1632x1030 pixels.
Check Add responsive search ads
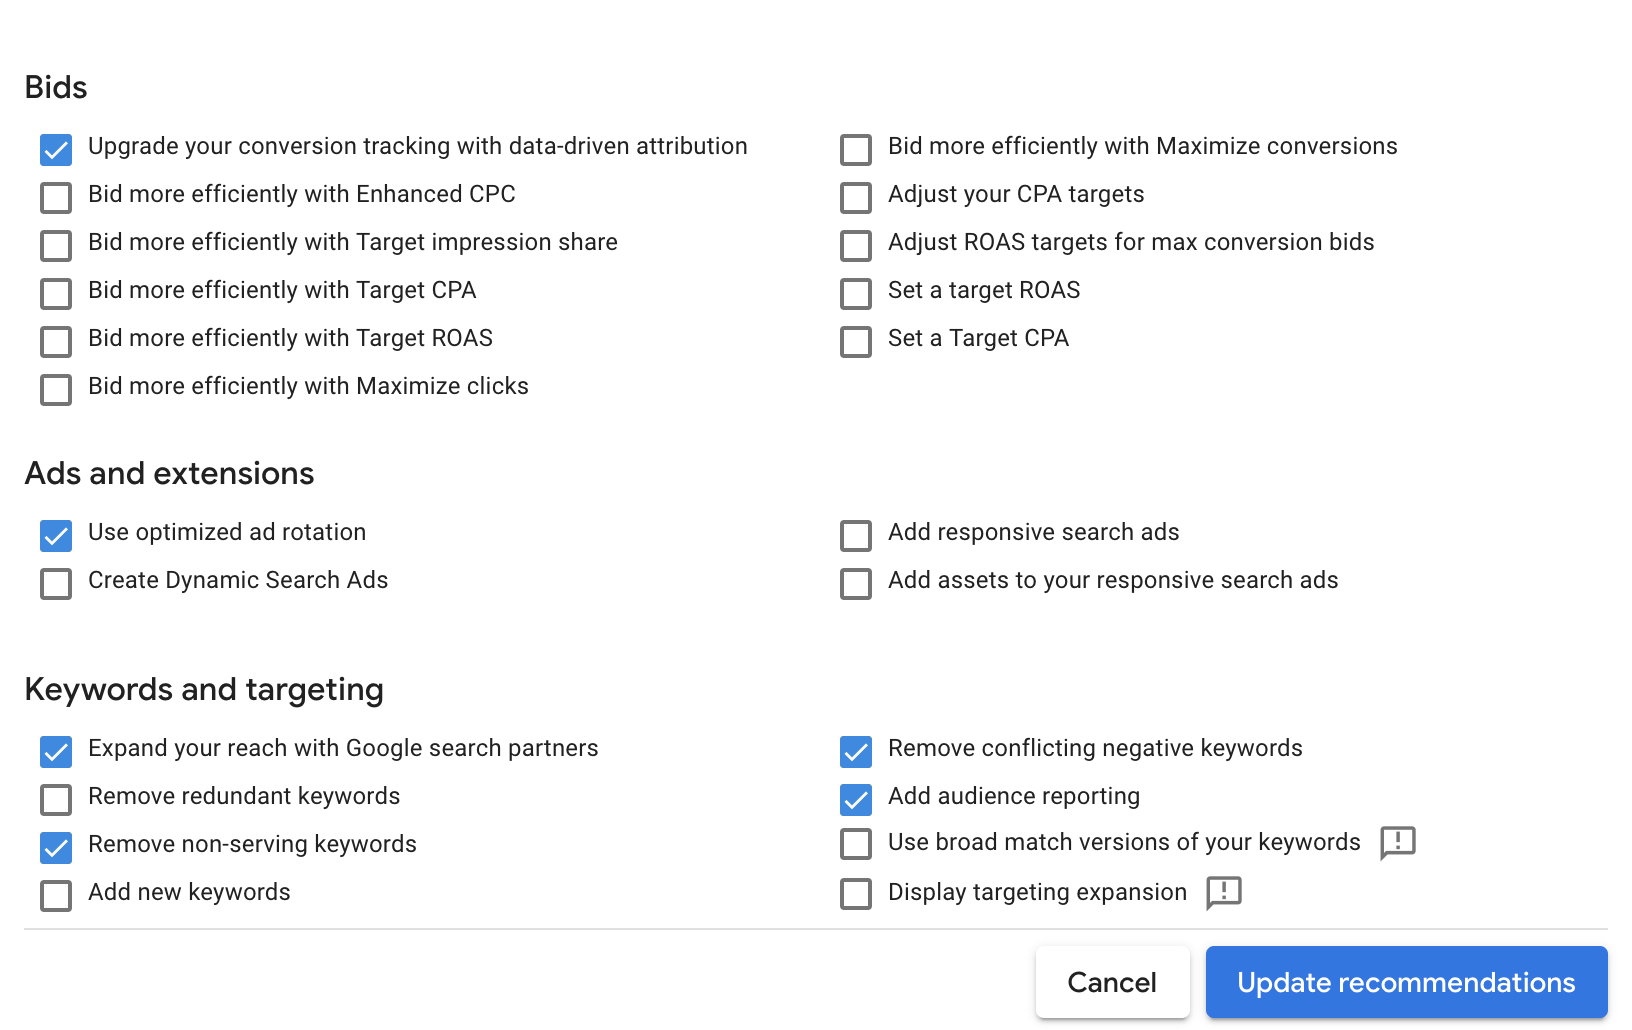point(856,536)
